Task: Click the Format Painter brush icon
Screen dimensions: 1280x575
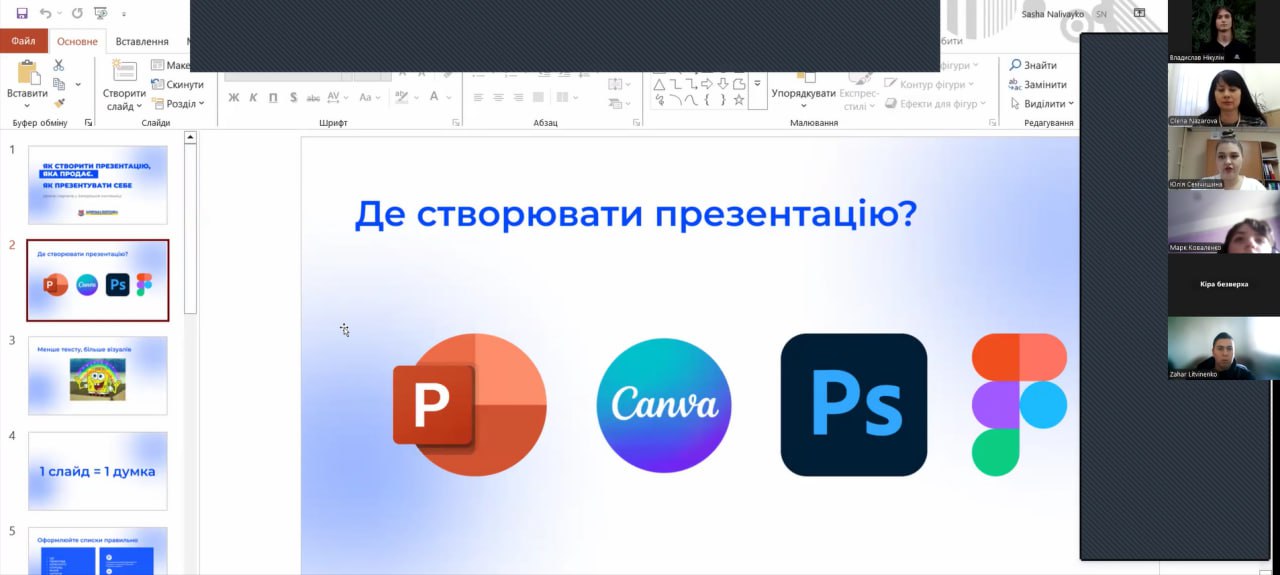Action: tap(59, 103)
